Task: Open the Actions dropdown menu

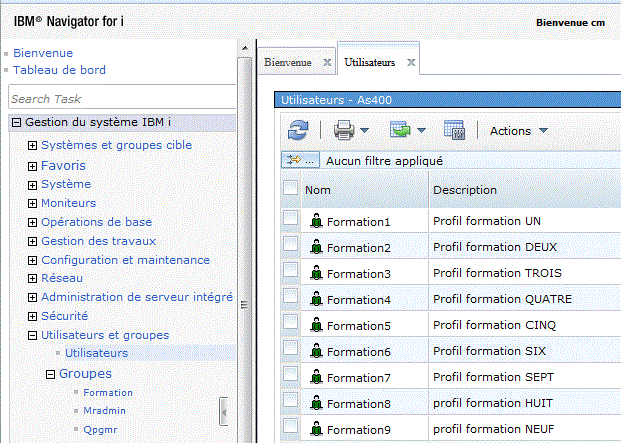Action: coord(518,131)
